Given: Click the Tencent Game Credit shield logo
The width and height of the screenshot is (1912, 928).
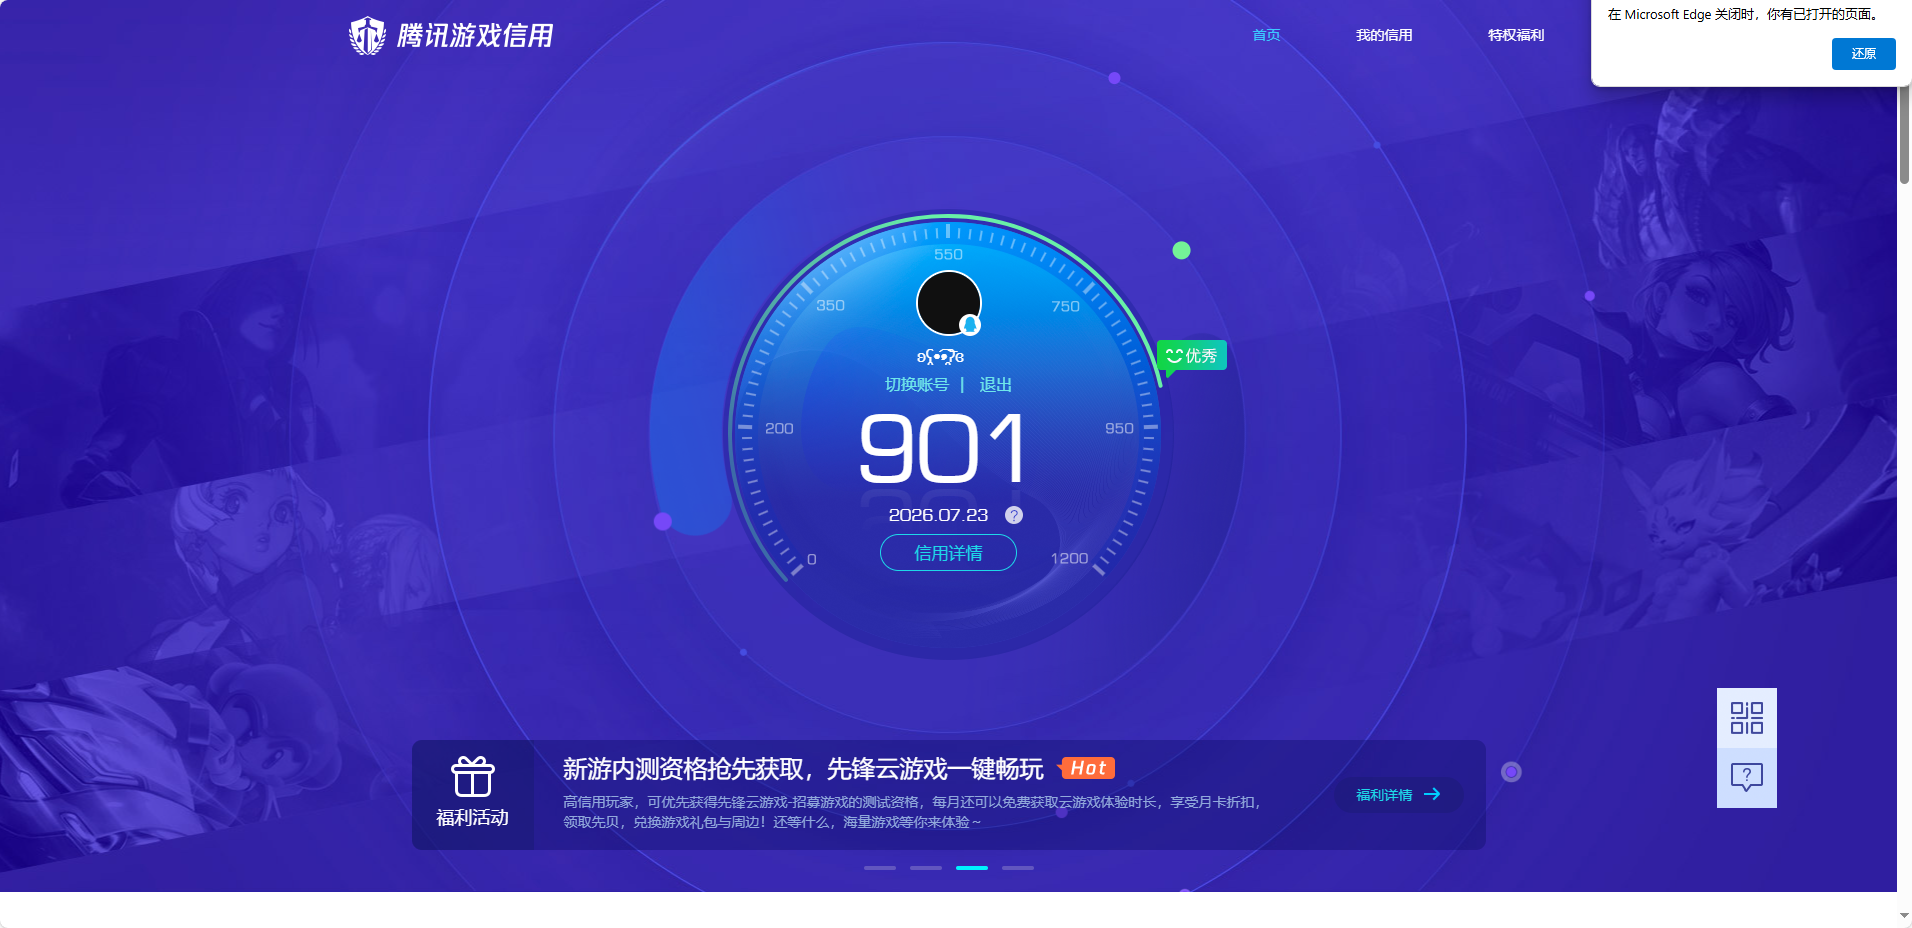Looking at the screenshot, I should click(x=367, y=36).
